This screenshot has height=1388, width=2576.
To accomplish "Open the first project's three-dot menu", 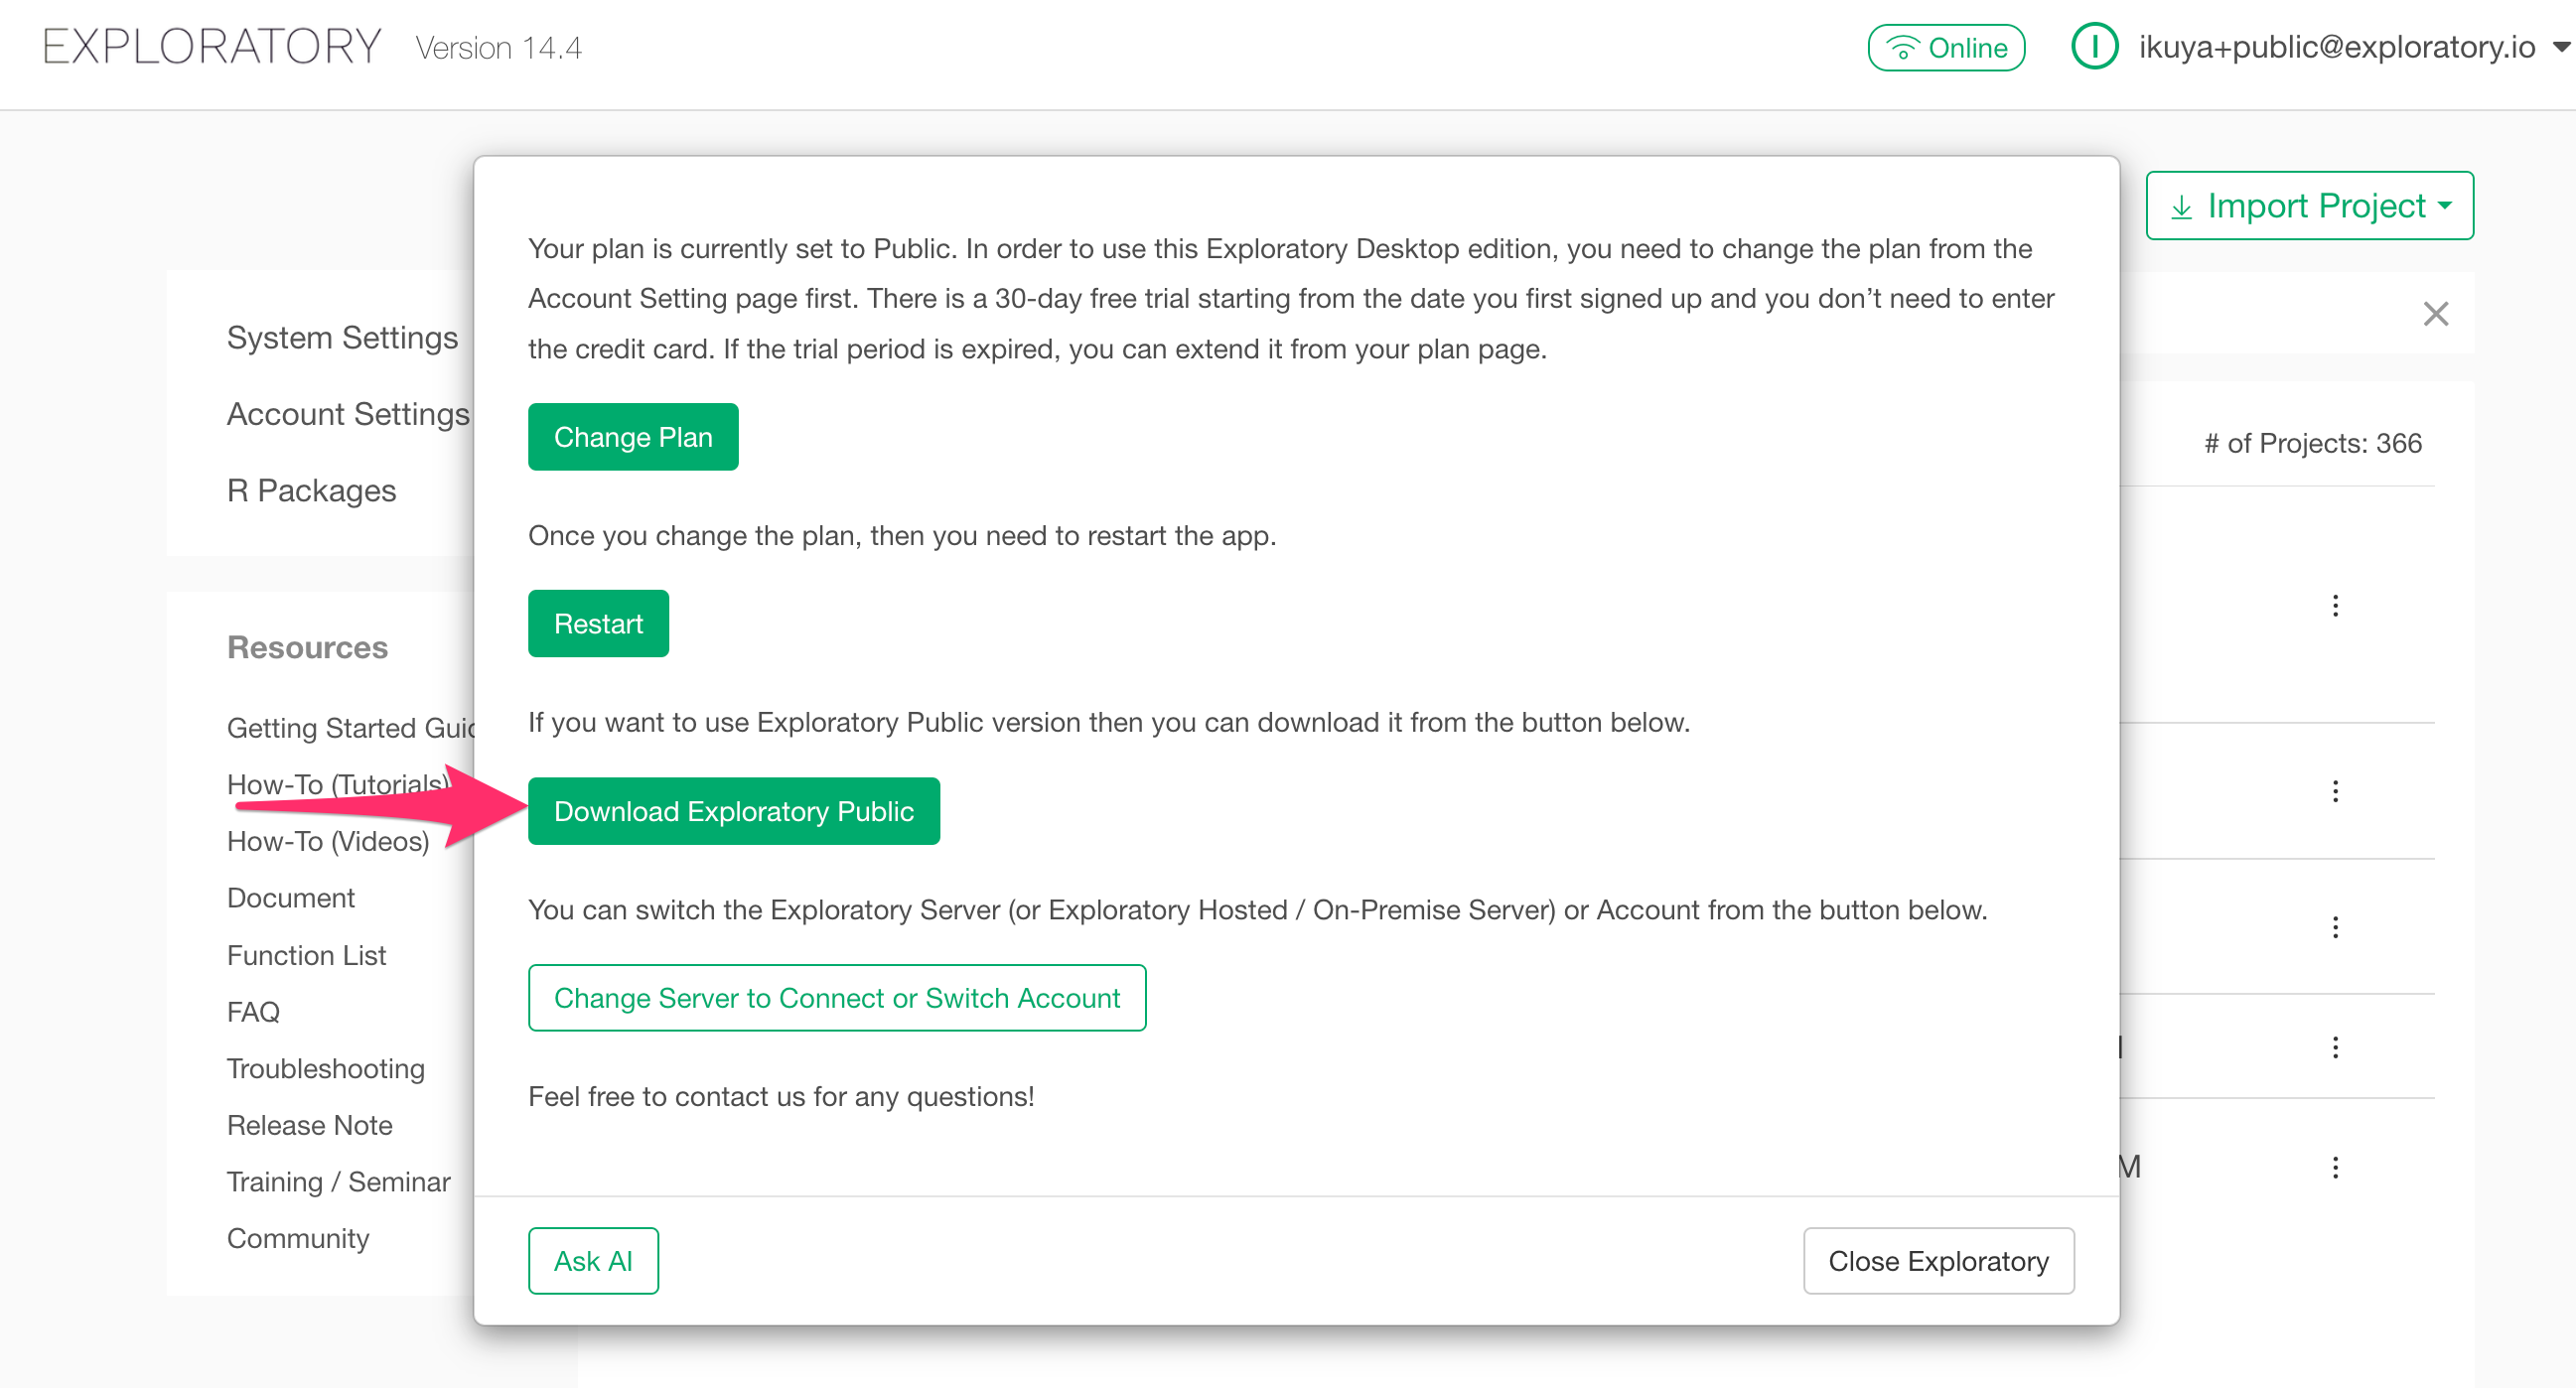I will click(x=2334, y=606).
